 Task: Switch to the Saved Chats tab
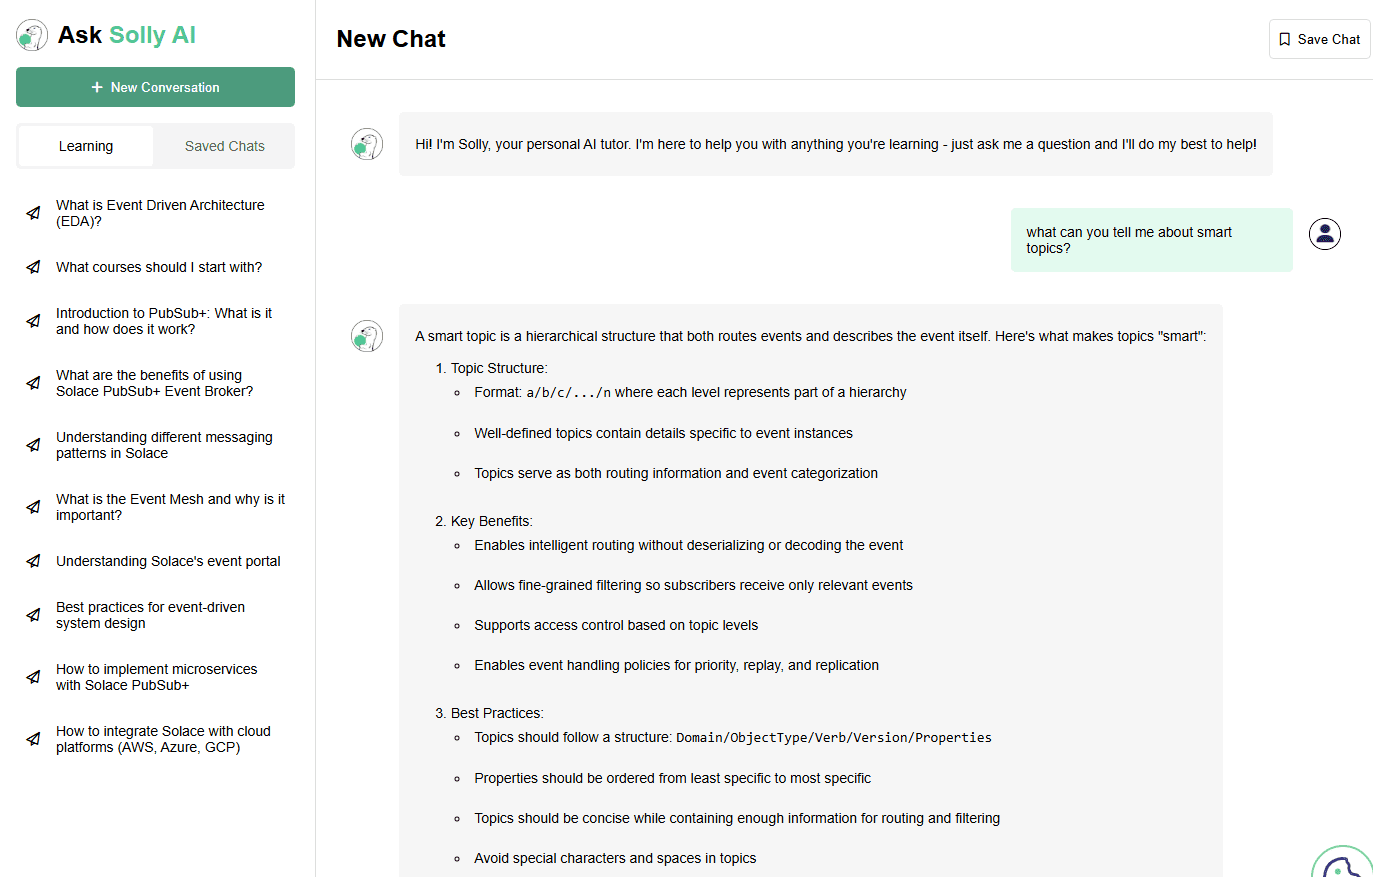click(224, 146)
